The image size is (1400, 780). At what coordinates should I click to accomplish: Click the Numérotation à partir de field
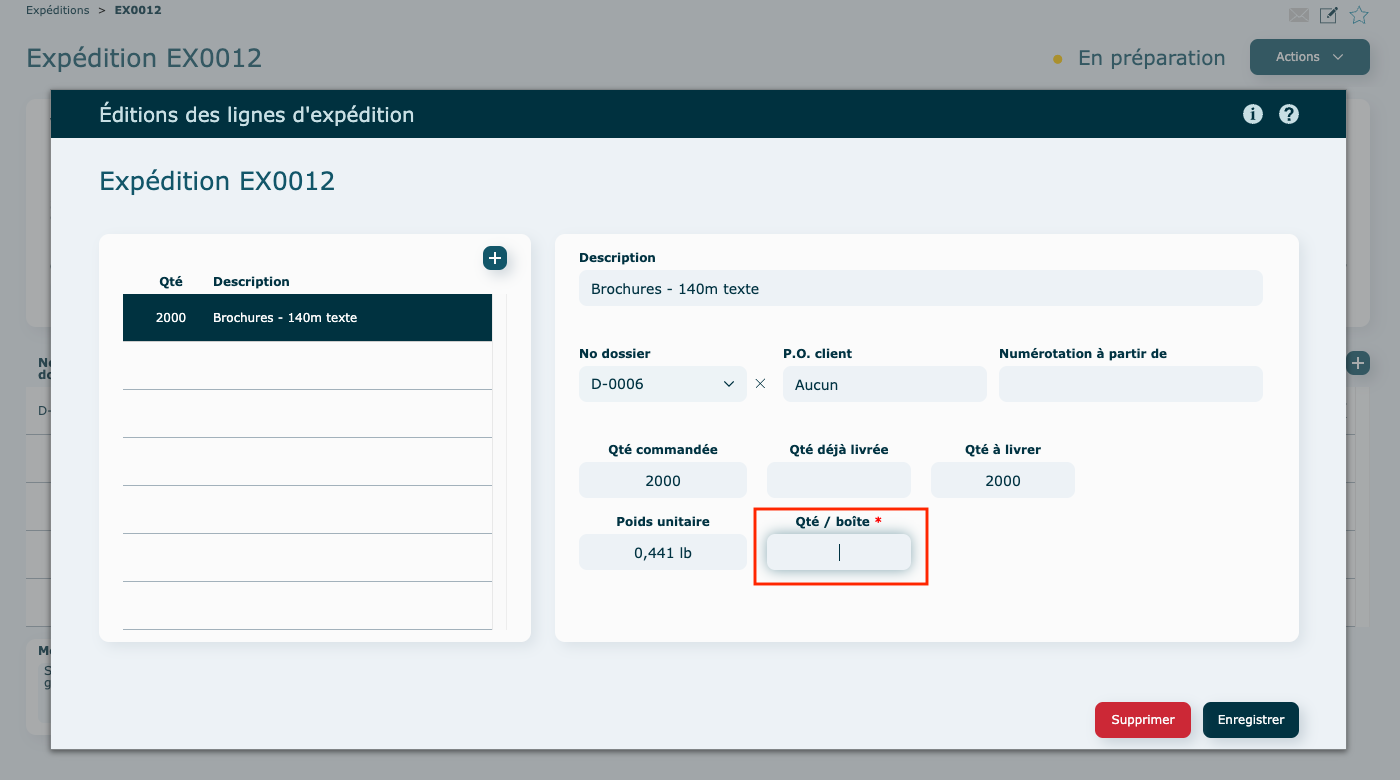click(x=1130, y=384)
